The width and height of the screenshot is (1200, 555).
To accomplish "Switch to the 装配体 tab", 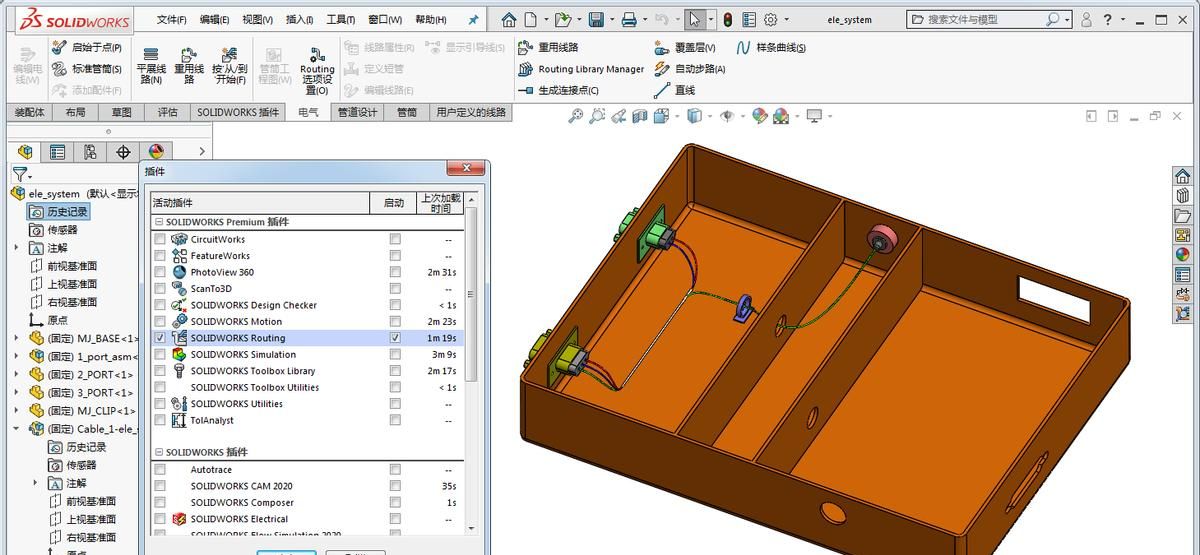I will pyautogui.click(x=29, y=113).
